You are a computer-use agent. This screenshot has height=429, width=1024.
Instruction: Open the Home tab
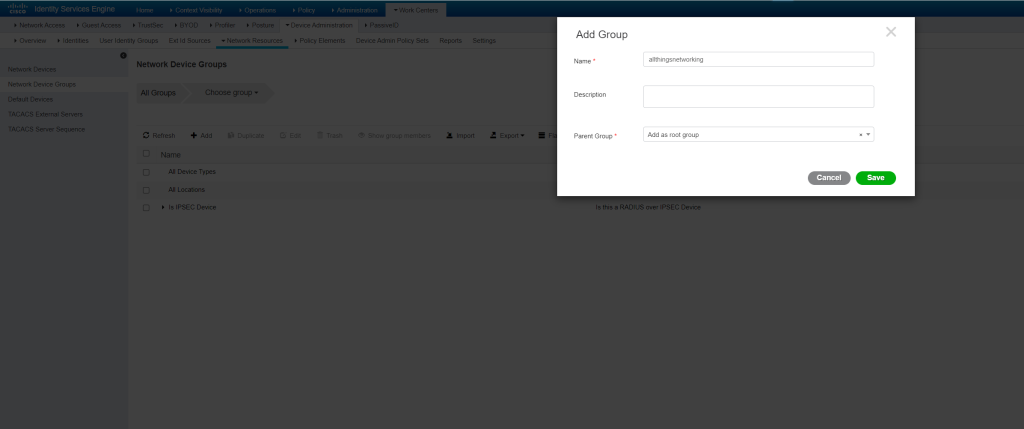tap(144, 10)
